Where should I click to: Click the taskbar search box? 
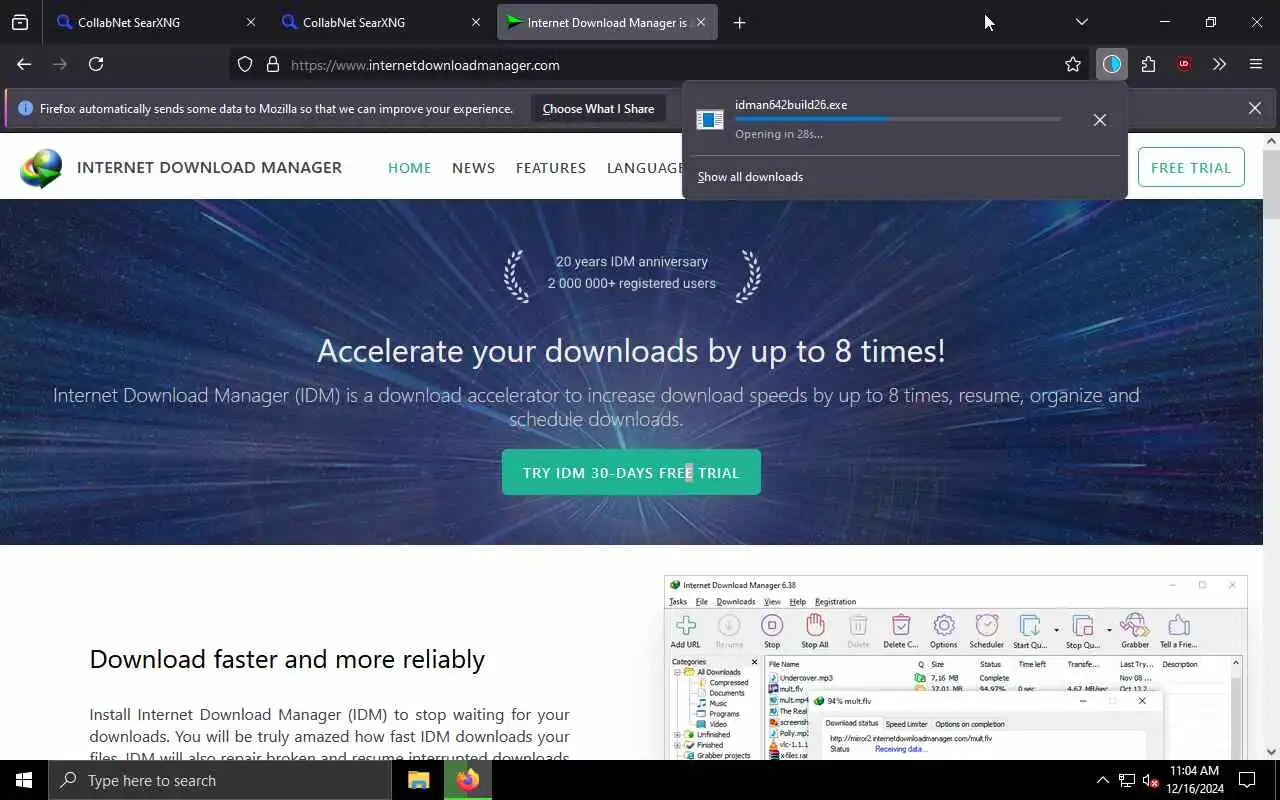[x=220, y=780]
